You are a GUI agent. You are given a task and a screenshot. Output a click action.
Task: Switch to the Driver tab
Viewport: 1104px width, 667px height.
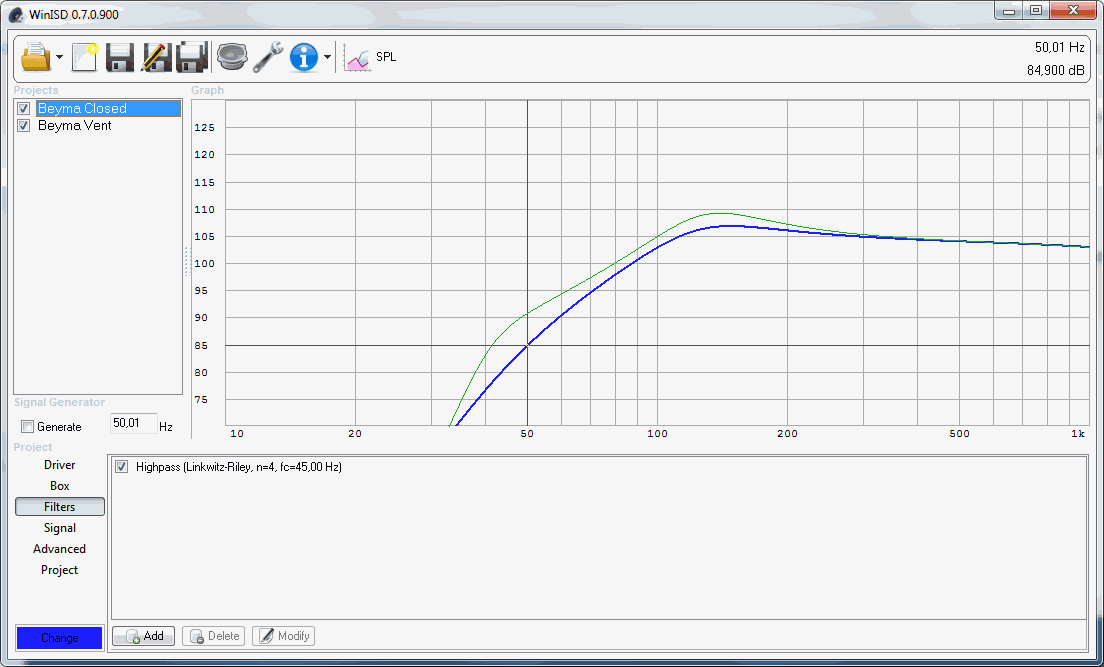[60, 465]
